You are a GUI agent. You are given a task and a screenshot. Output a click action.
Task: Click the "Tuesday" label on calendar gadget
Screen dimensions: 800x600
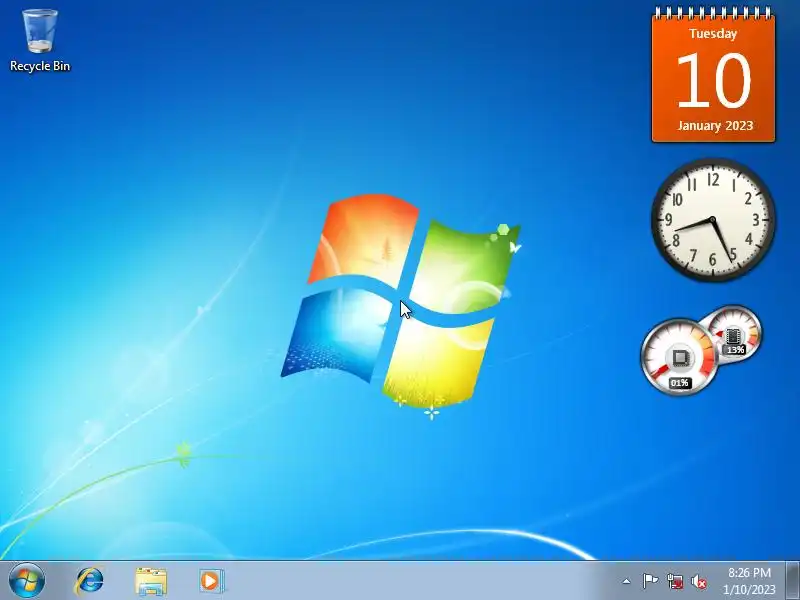pyautogui.click(x=713, y=34)
